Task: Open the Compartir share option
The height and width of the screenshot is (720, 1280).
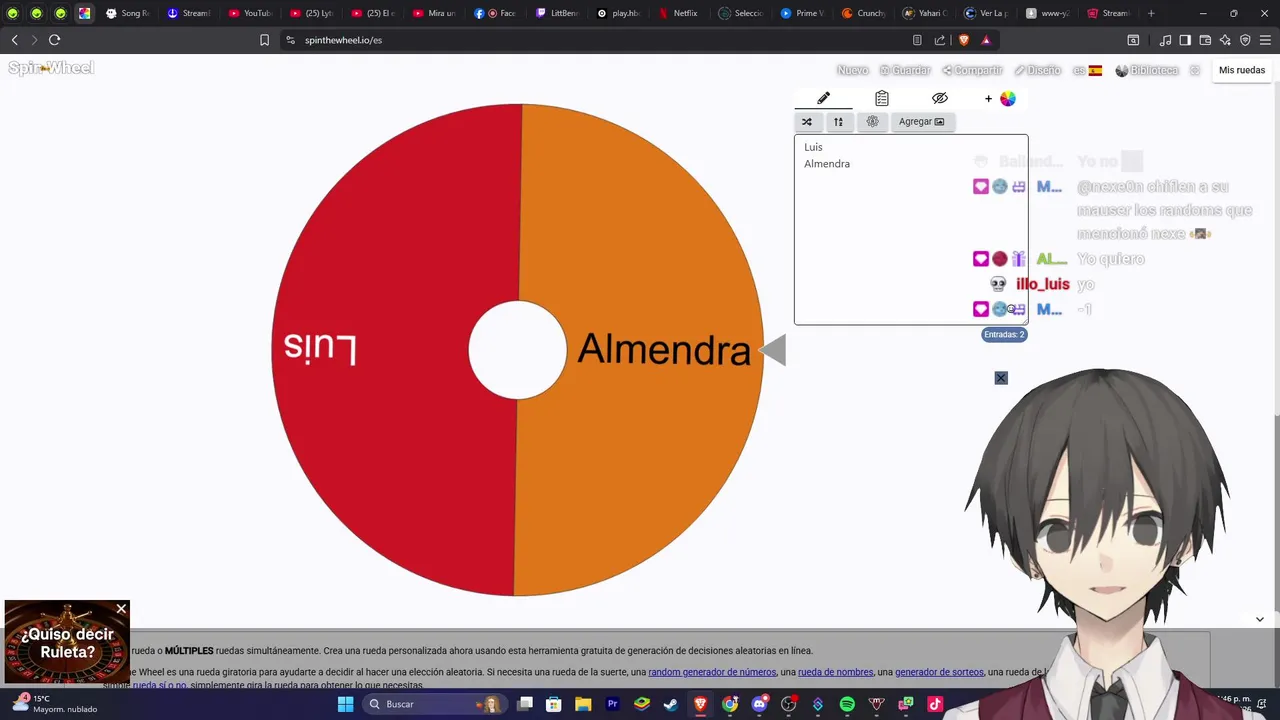Action: pos(972,70)
